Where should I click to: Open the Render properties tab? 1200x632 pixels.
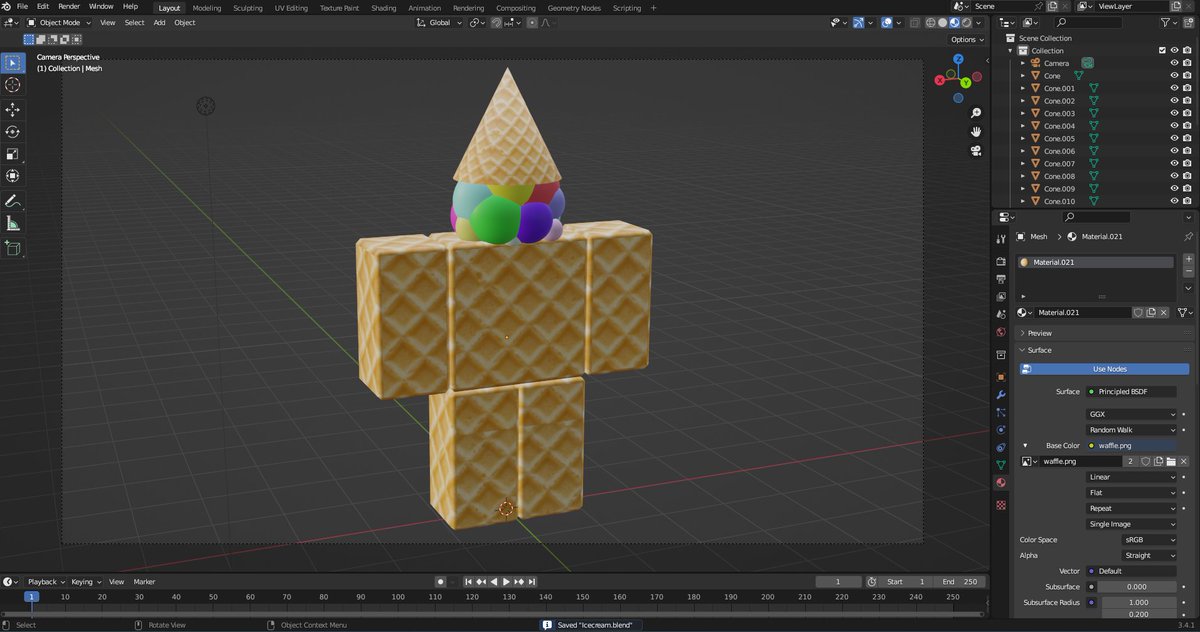tap(1001, 261)
